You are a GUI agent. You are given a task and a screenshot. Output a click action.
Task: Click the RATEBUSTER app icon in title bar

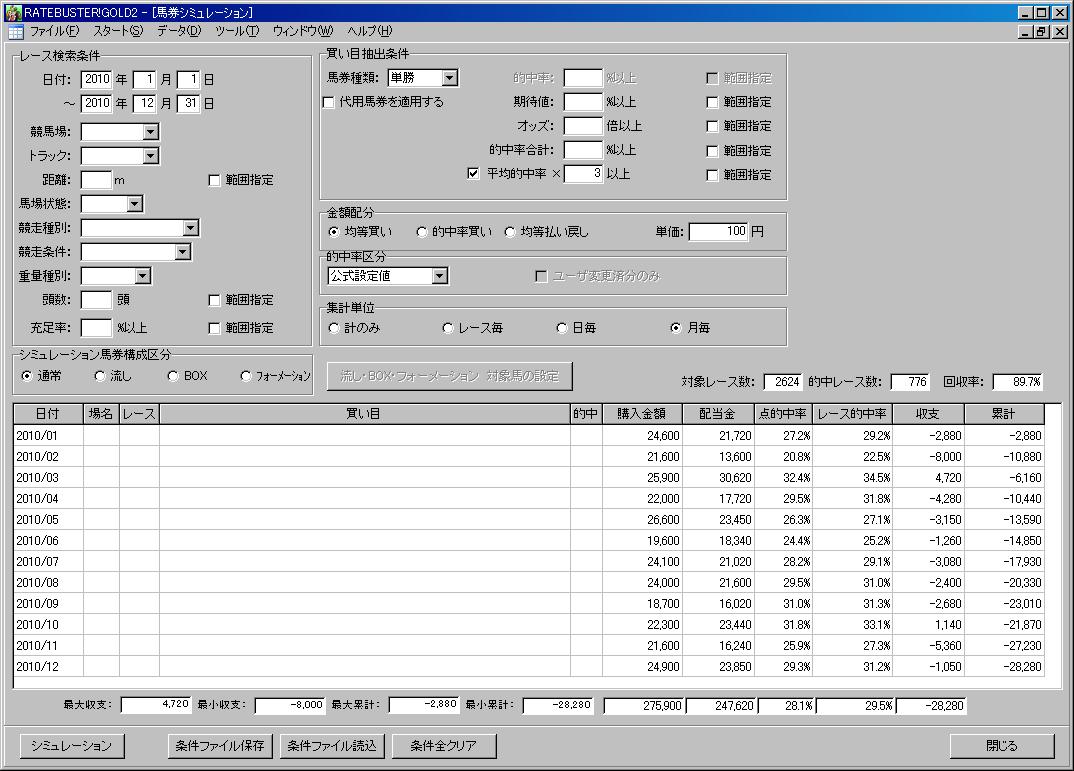13,12
